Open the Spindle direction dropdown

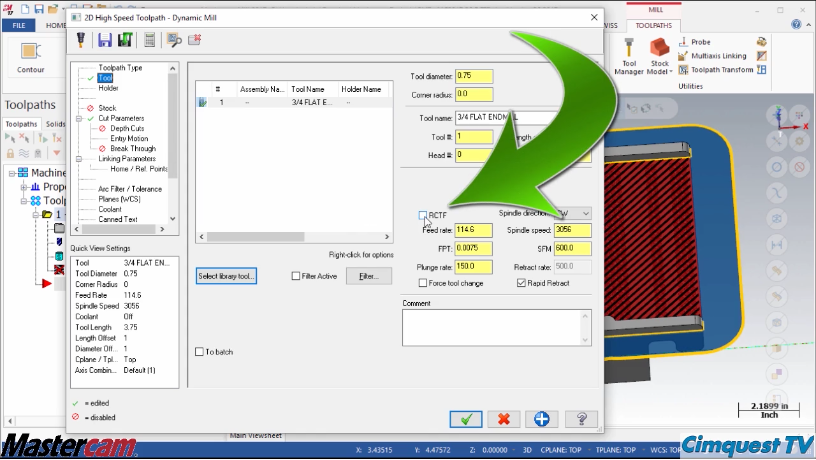tap(585, 213)
